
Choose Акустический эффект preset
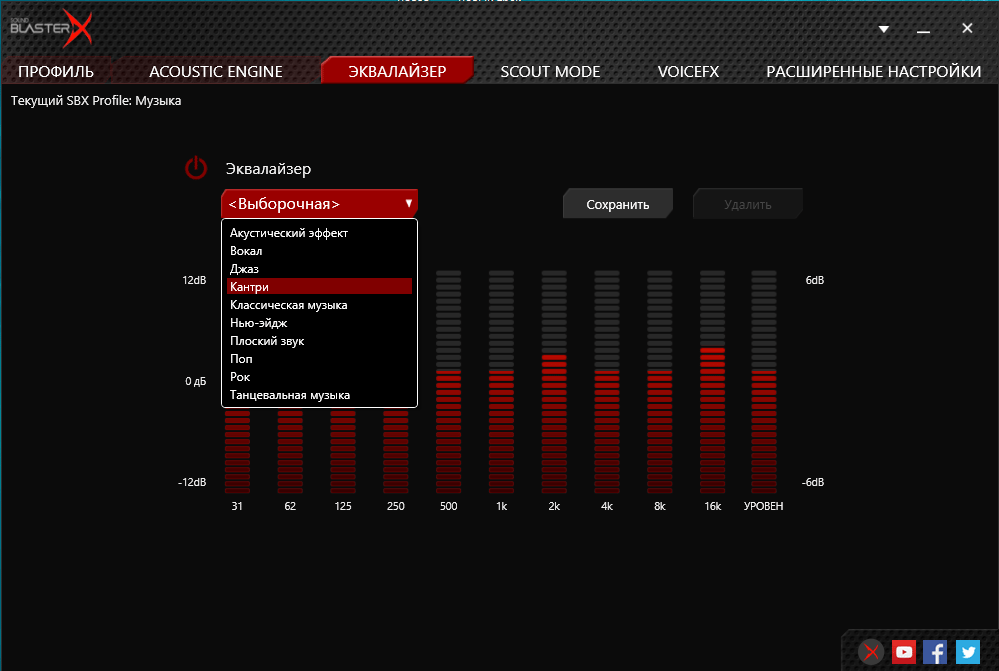pyautogui.click(x=319, y=233)
